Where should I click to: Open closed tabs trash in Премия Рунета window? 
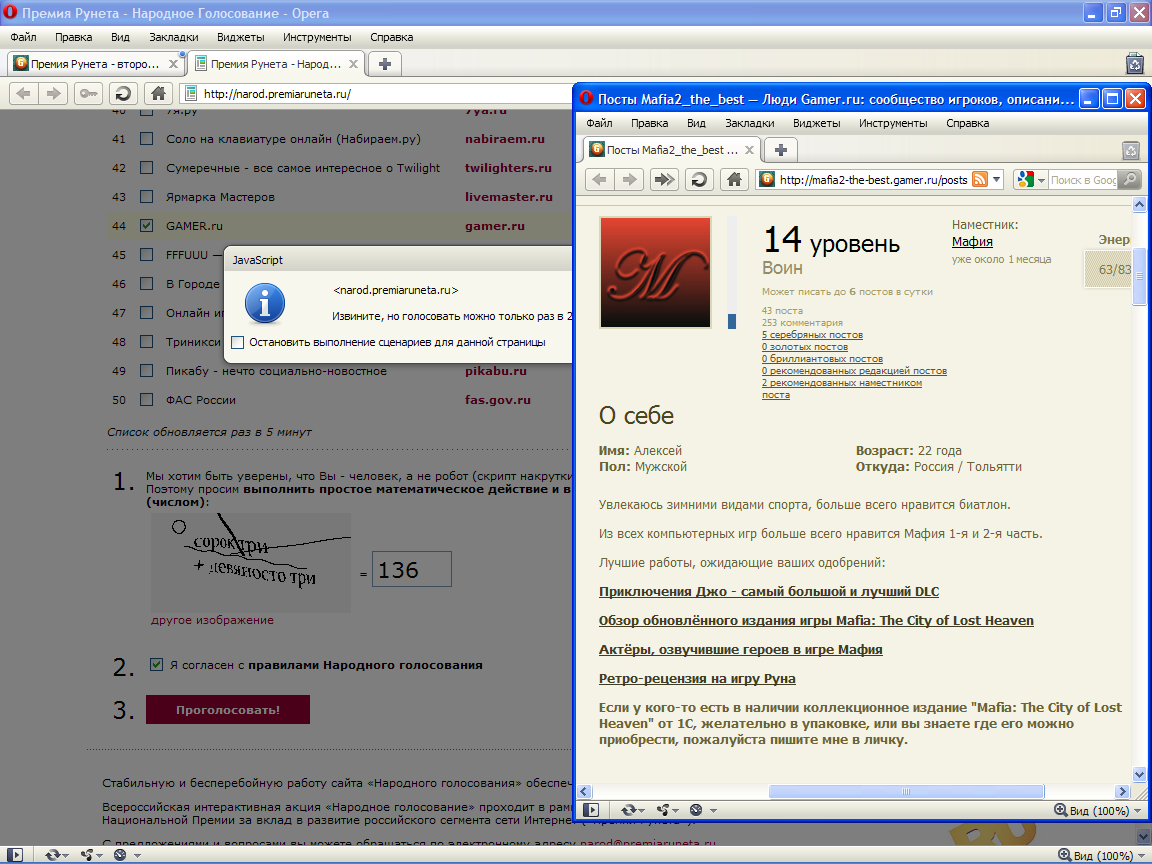(x=1135, y=64)
